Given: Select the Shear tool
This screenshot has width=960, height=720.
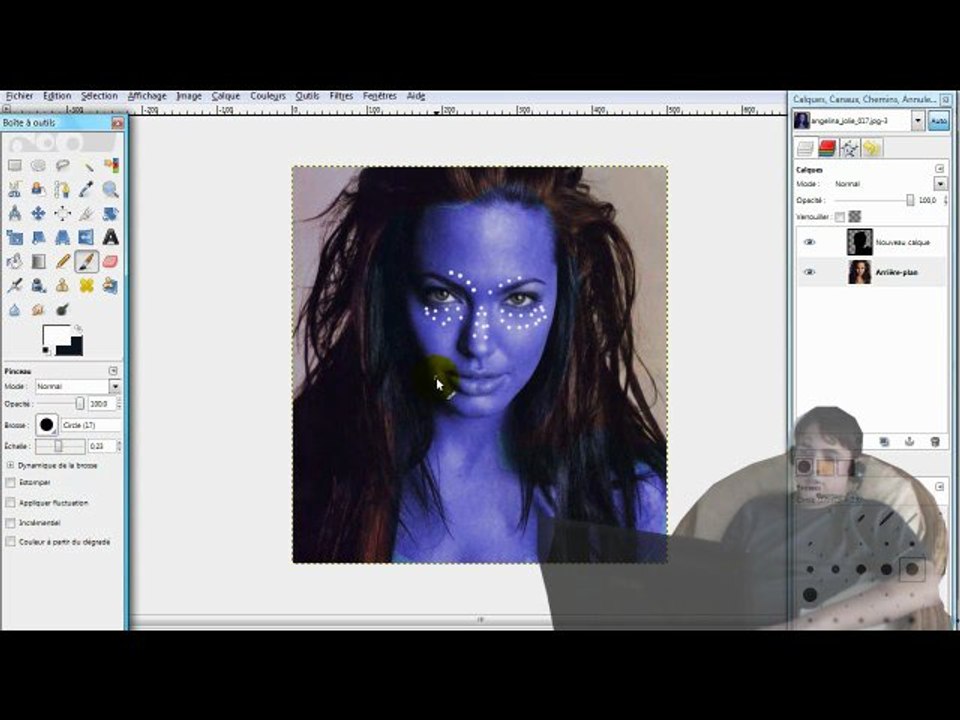Looking at the screenshot, I should [x=39, y=238].
